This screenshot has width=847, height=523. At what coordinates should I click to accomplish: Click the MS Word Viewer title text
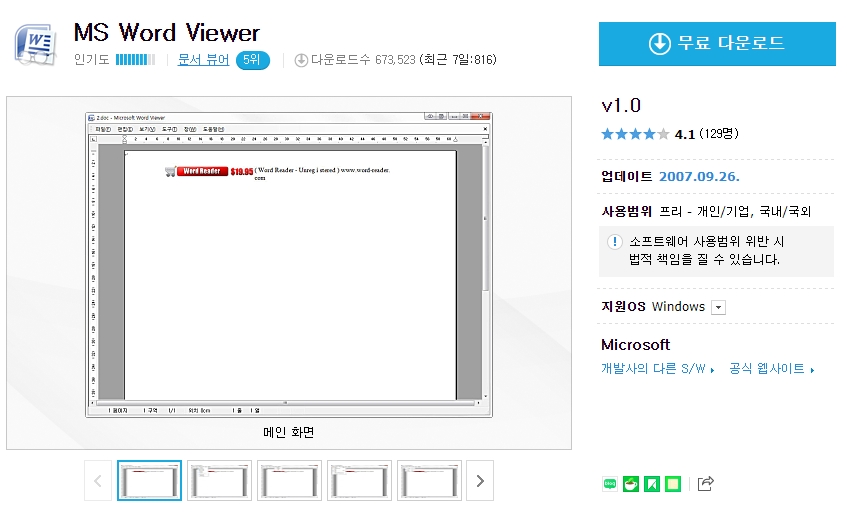(166, 32)
